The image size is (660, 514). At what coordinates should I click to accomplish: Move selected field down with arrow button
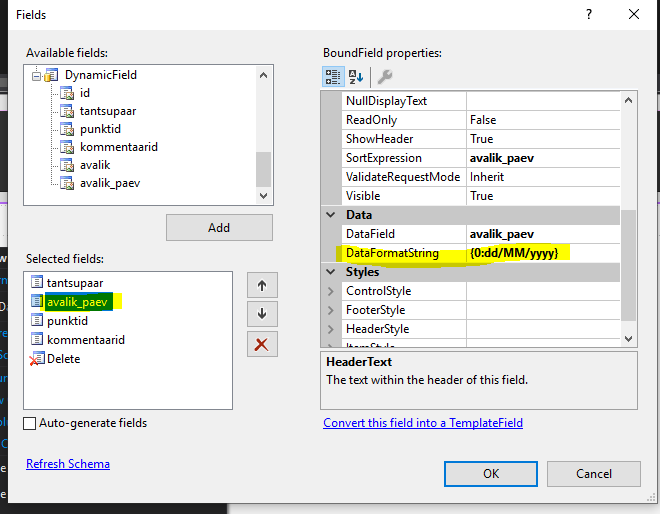[261, 314]
